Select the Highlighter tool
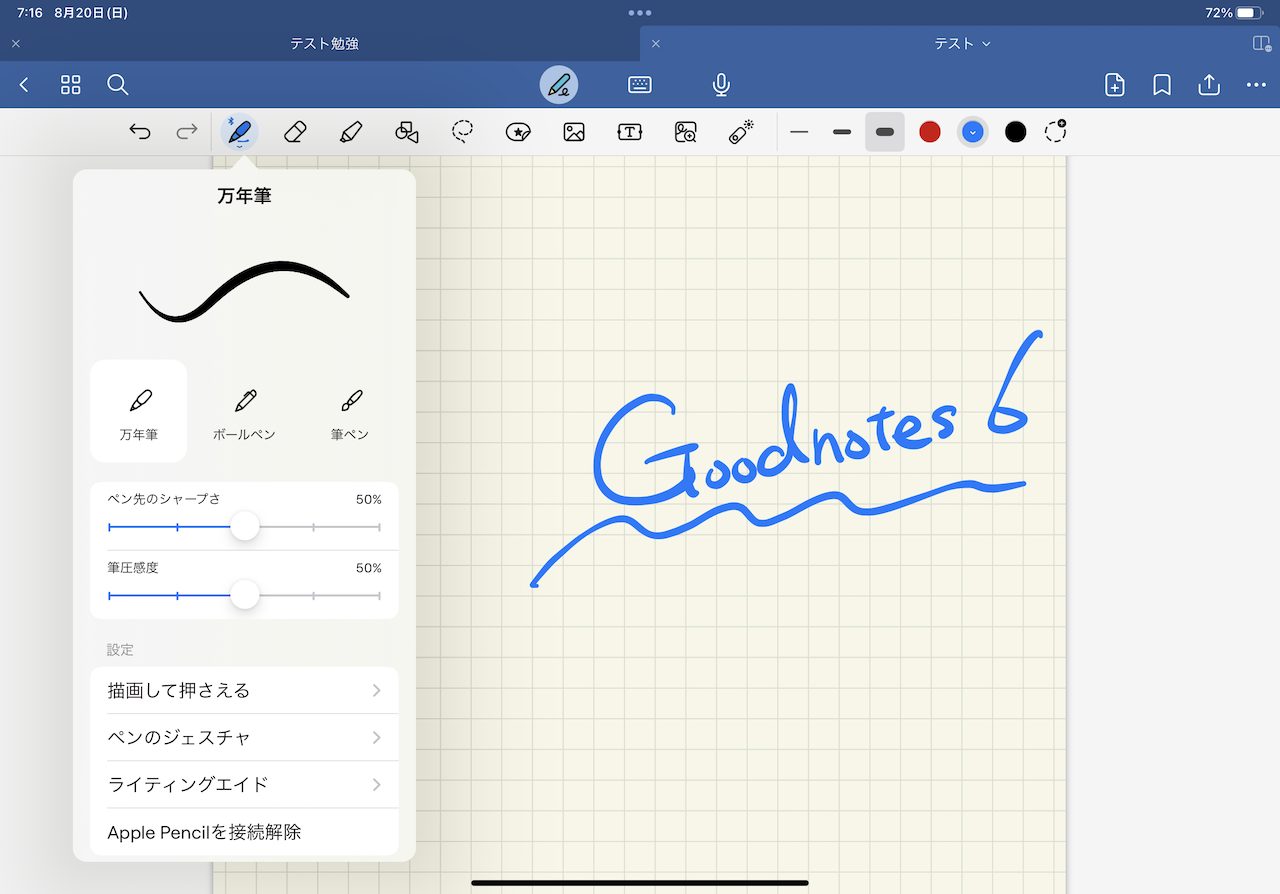The height and width of the screenshot is (894, 1280). pyautogui.click(x=351, y=132)
